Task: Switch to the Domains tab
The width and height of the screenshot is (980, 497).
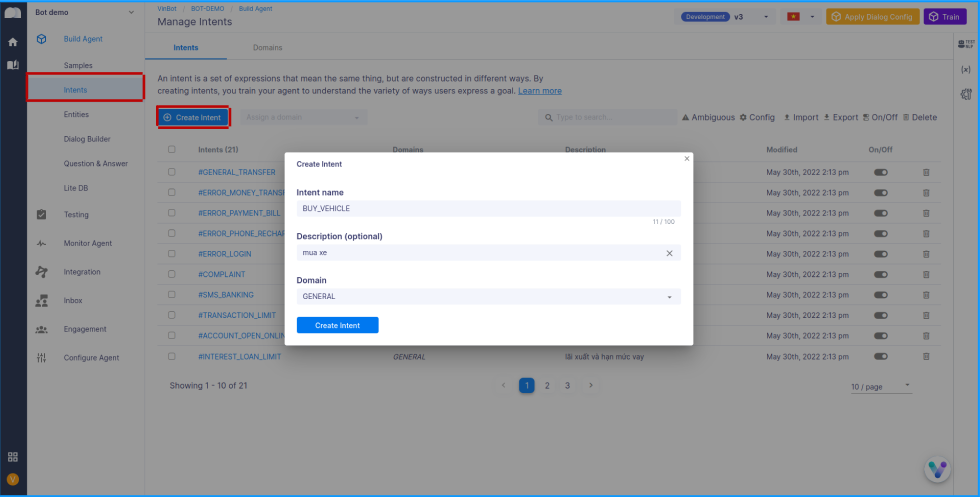Action: pyautogui.click(x=266, y=48)
